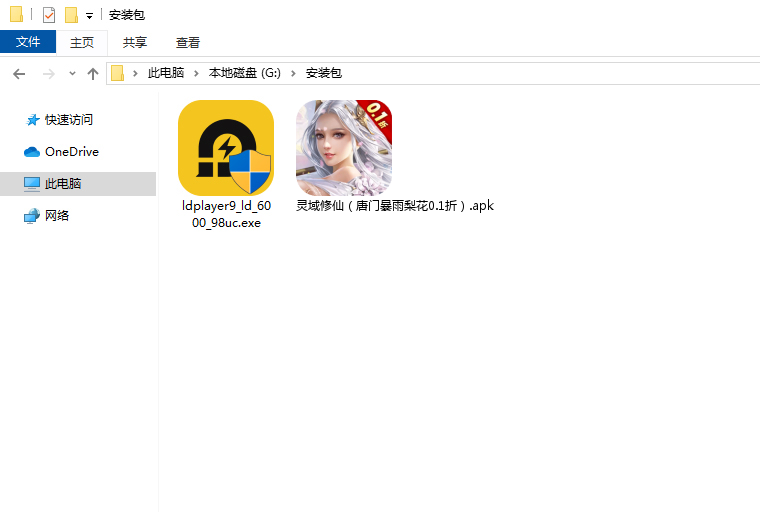Click the 本地磁盘 (G:) breadcrumb link
The height and width of the screenshot is (512, 760).
pyautogui.click(x=245, y=74)
